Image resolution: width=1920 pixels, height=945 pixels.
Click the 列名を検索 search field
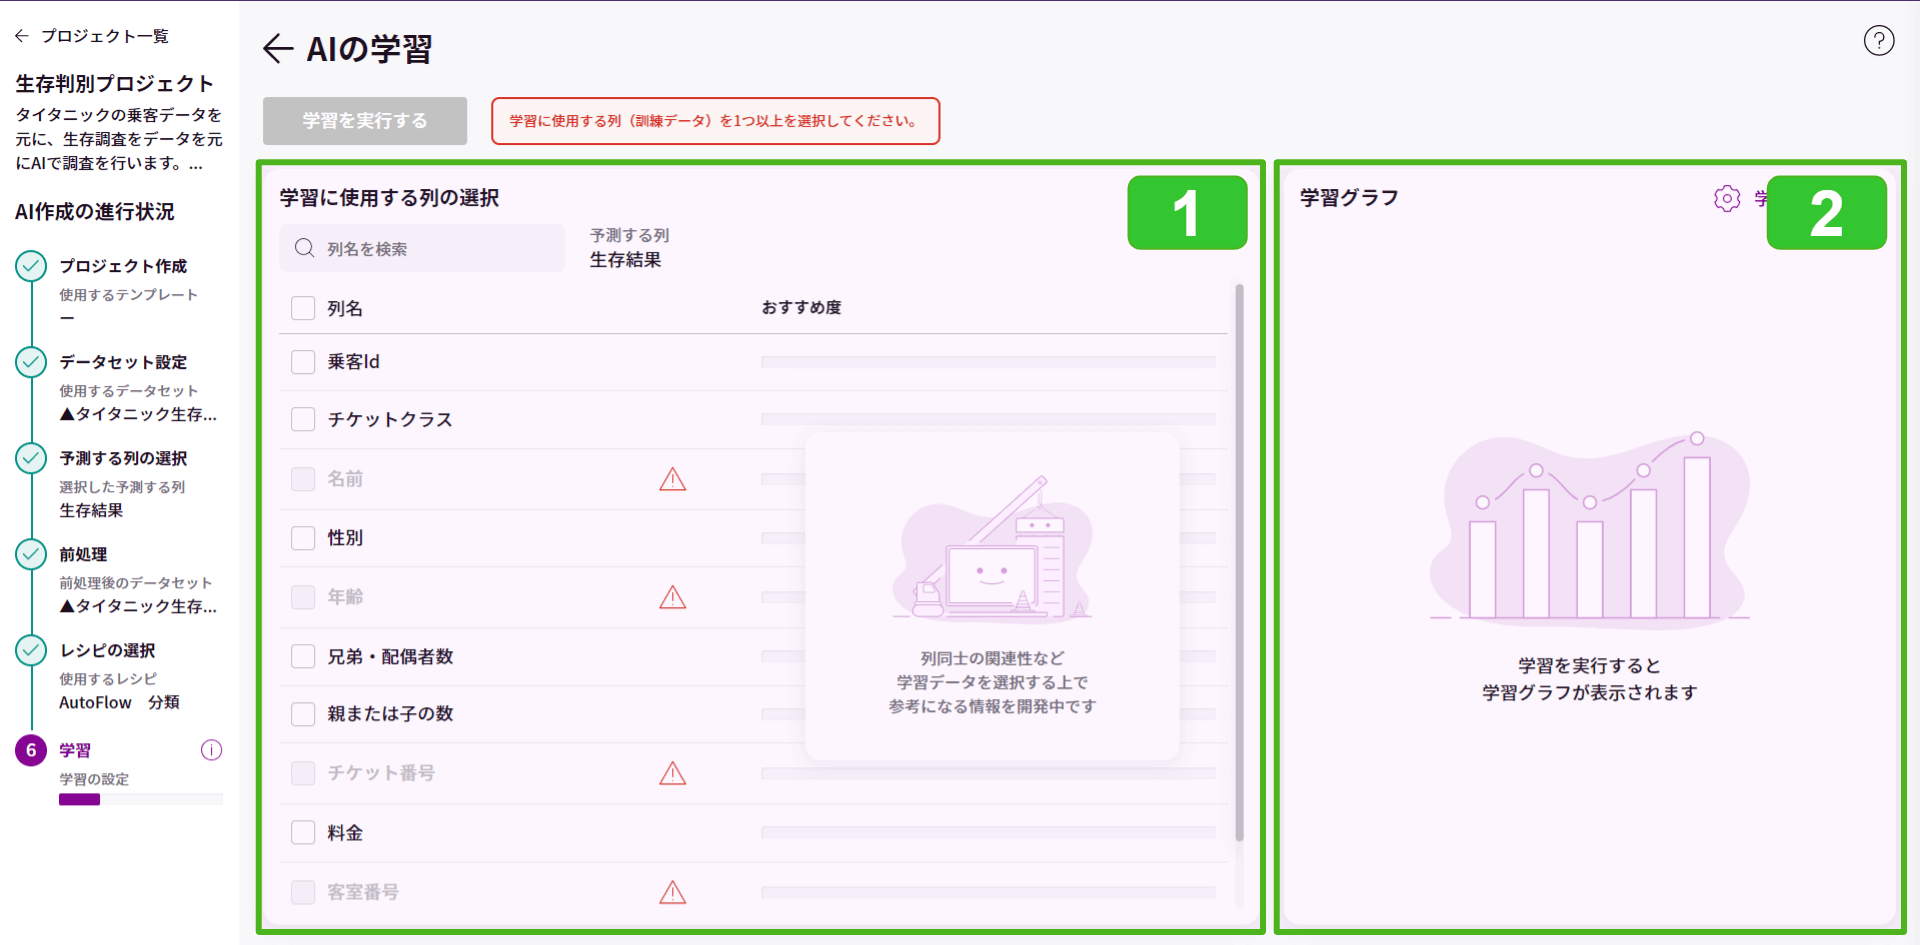(x=422, y=248)
